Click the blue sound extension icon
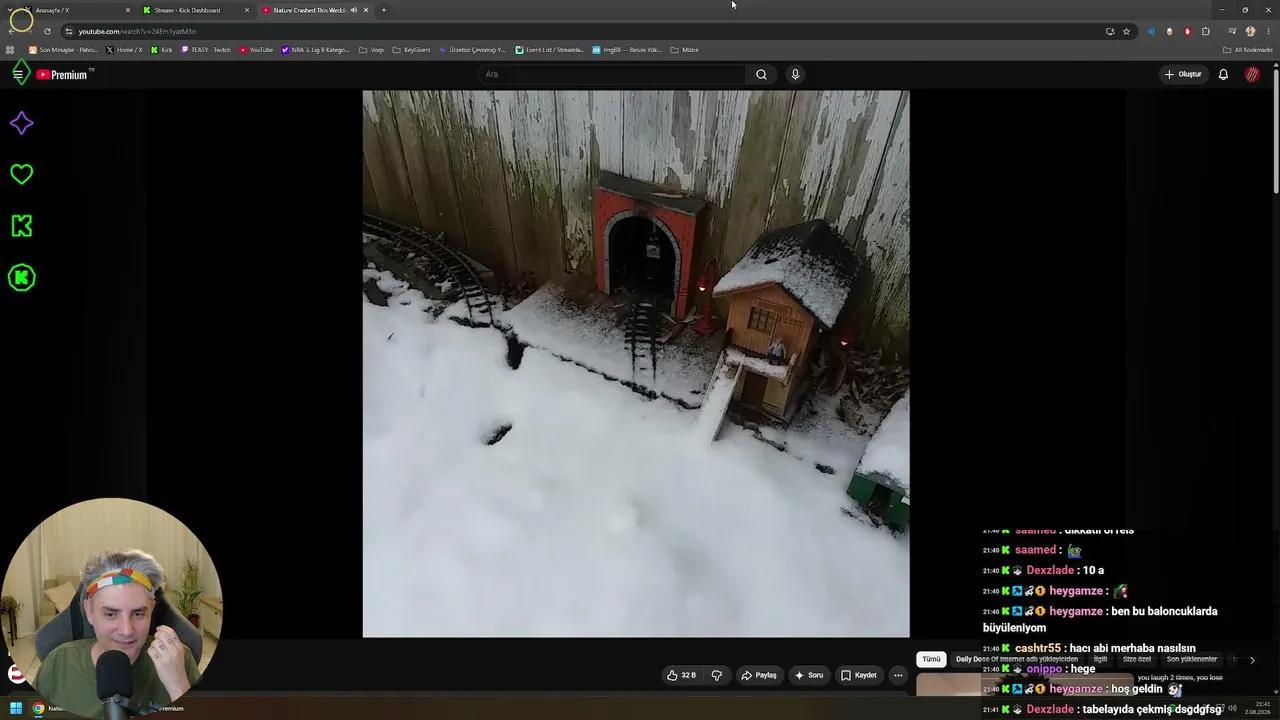 coord(1151,31)
